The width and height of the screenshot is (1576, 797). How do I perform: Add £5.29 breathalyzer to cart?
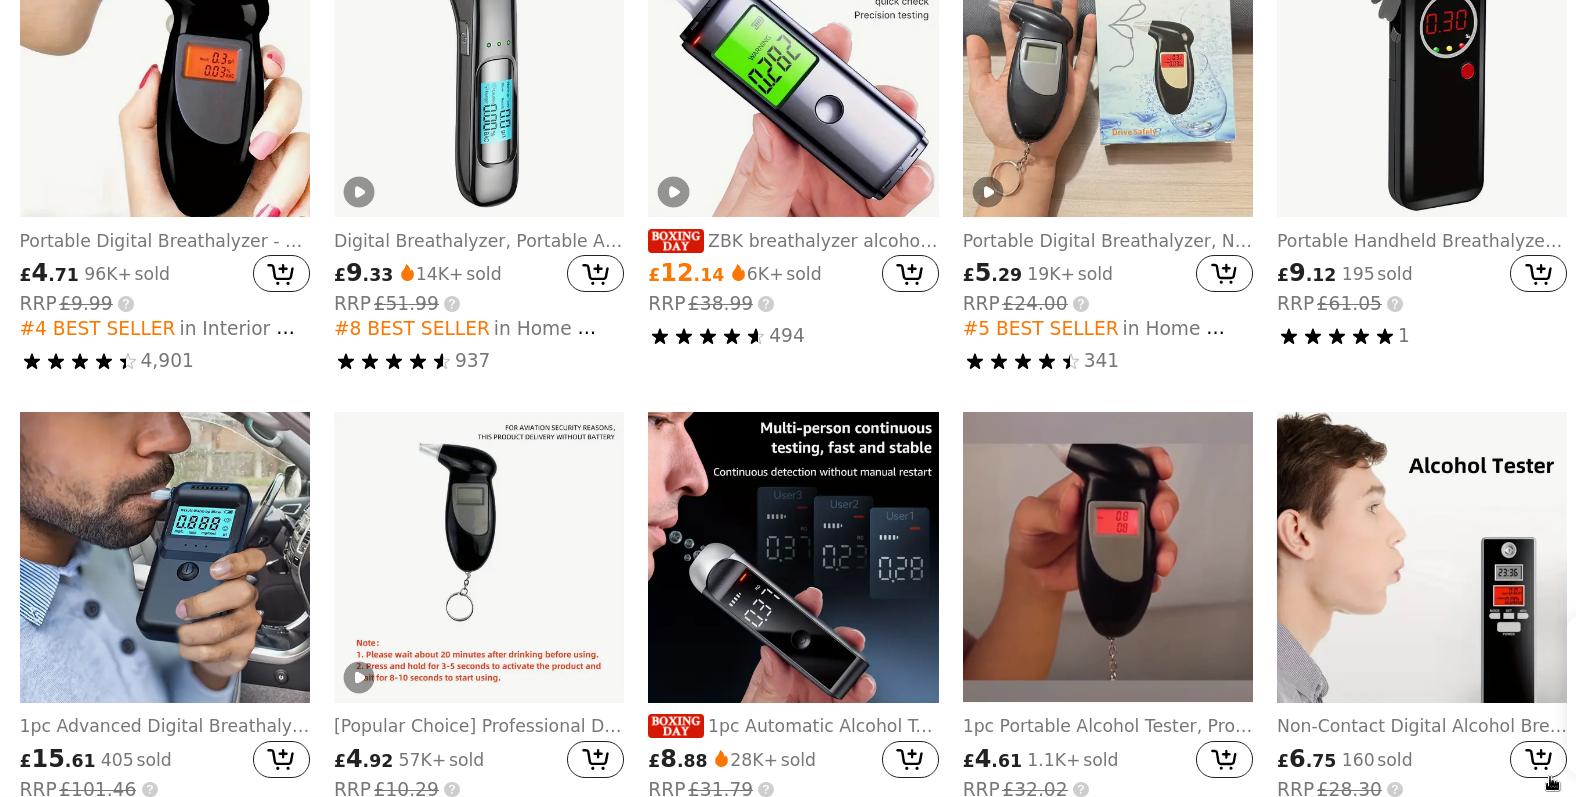(x=1224, y=273)
